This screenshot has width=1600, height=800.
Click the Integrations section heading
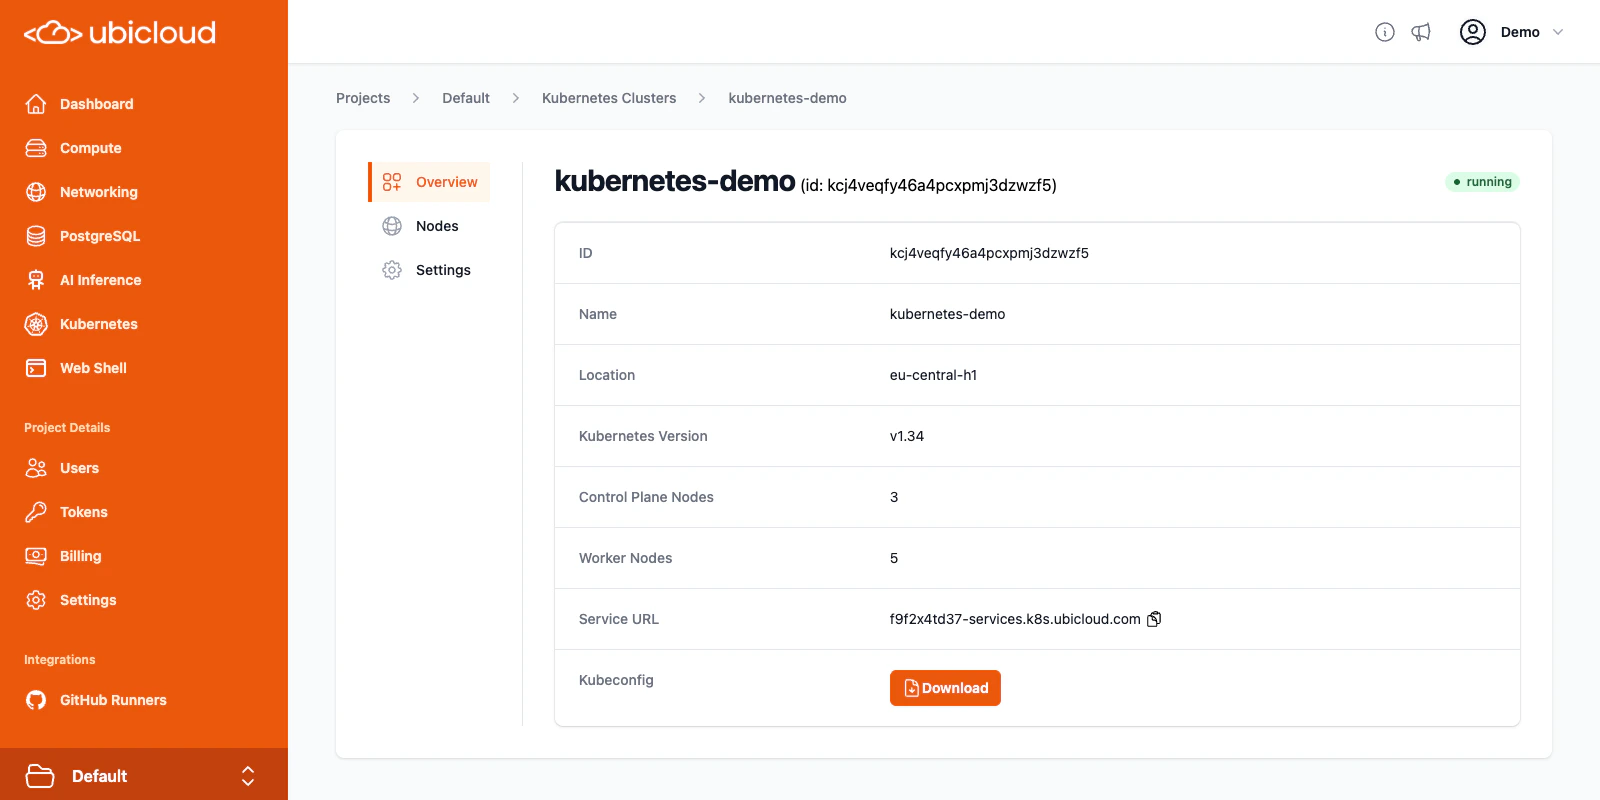coord(60,660)
